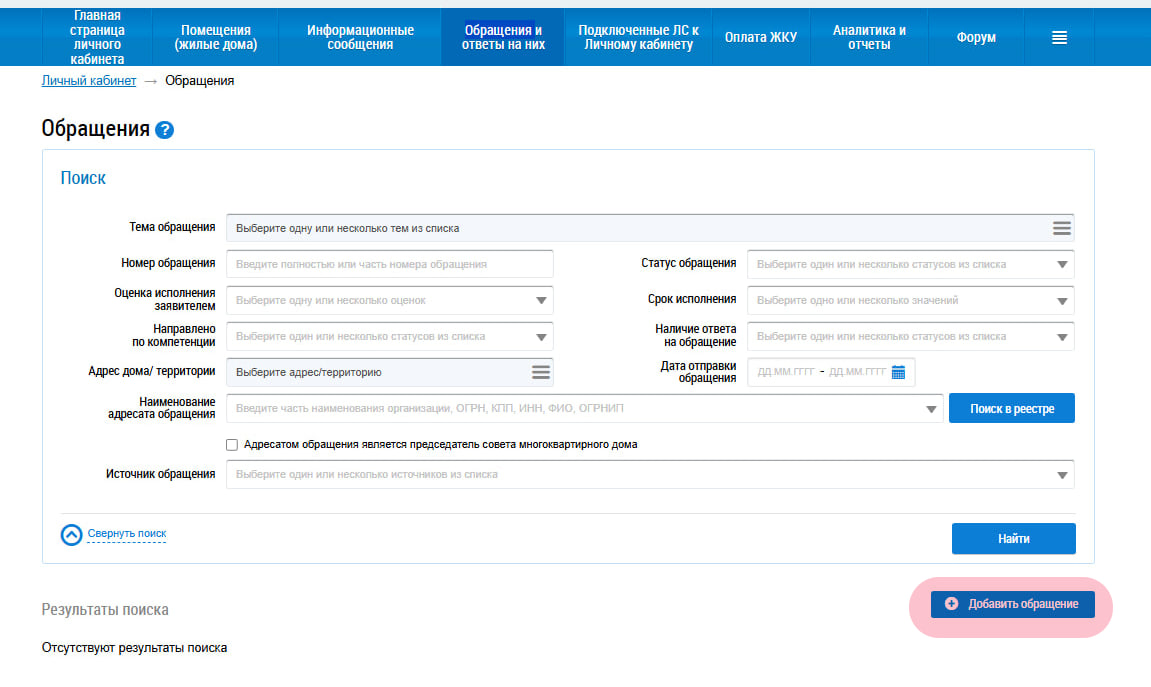Click the Поиск section heading
This screenshot has width=1151, height=687.
click(83, 178)
